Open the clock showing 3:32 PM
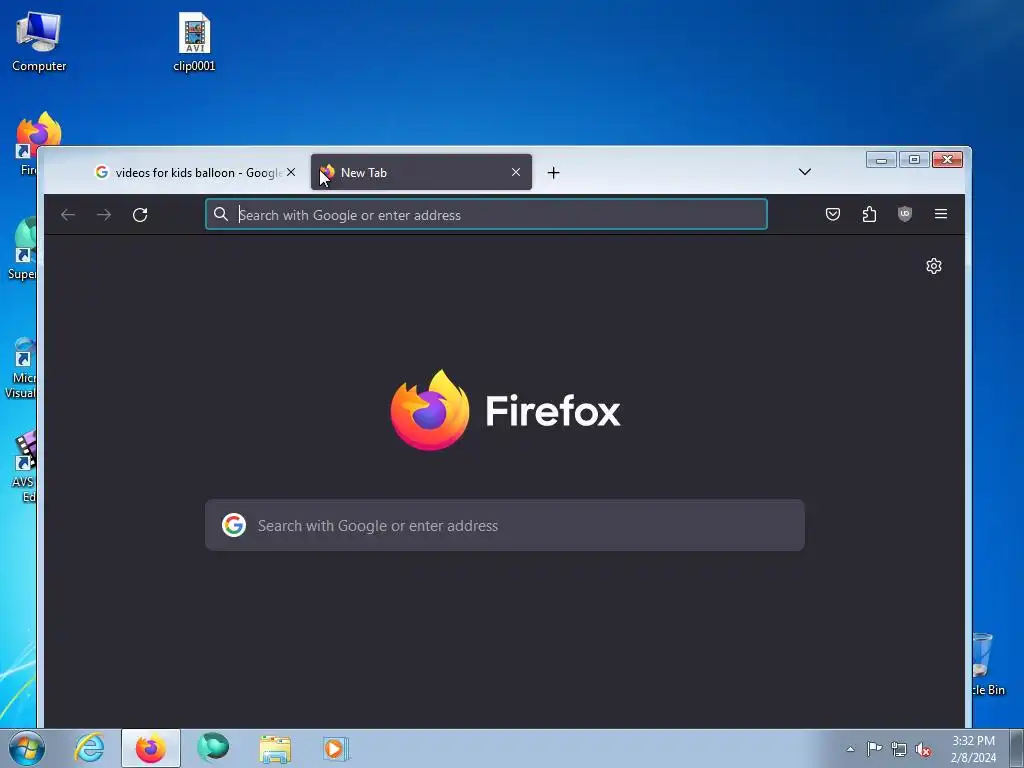 pos(973,749)
